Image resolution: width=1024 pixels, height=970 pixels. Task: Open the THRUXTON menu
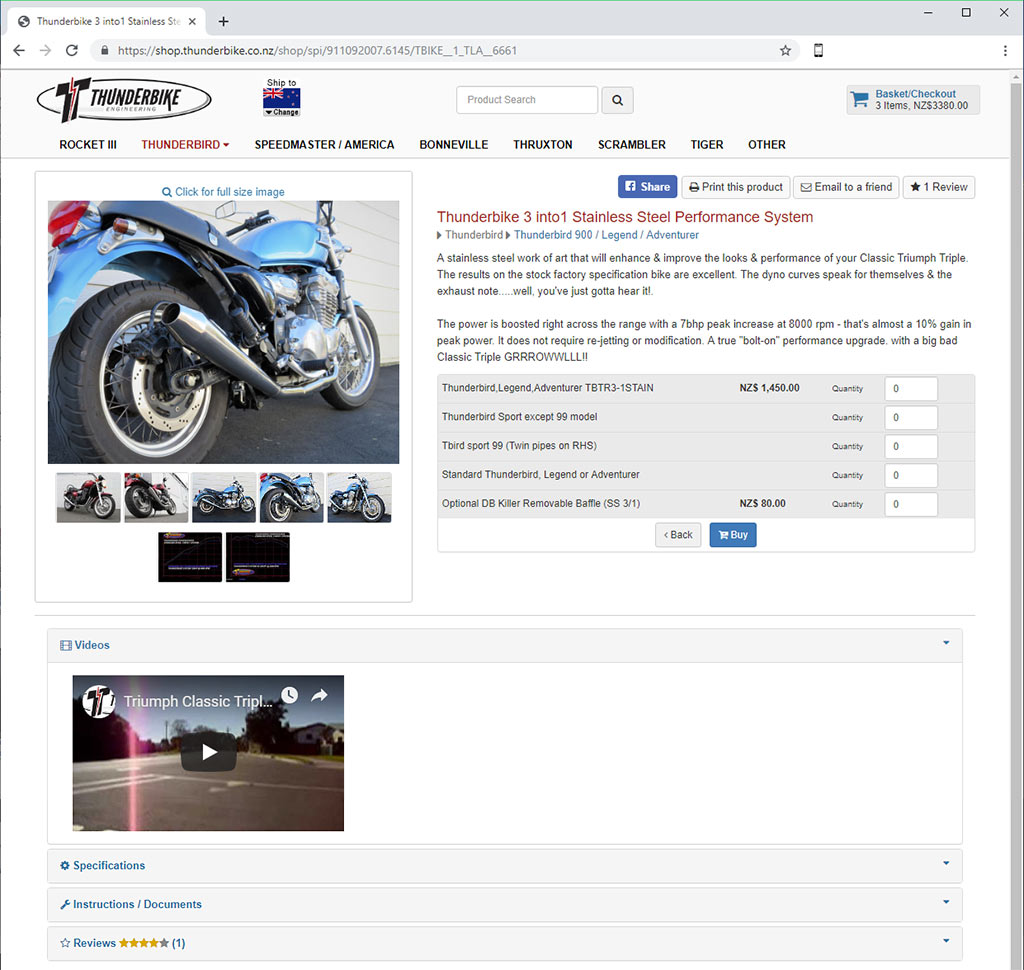click(542, 144)
